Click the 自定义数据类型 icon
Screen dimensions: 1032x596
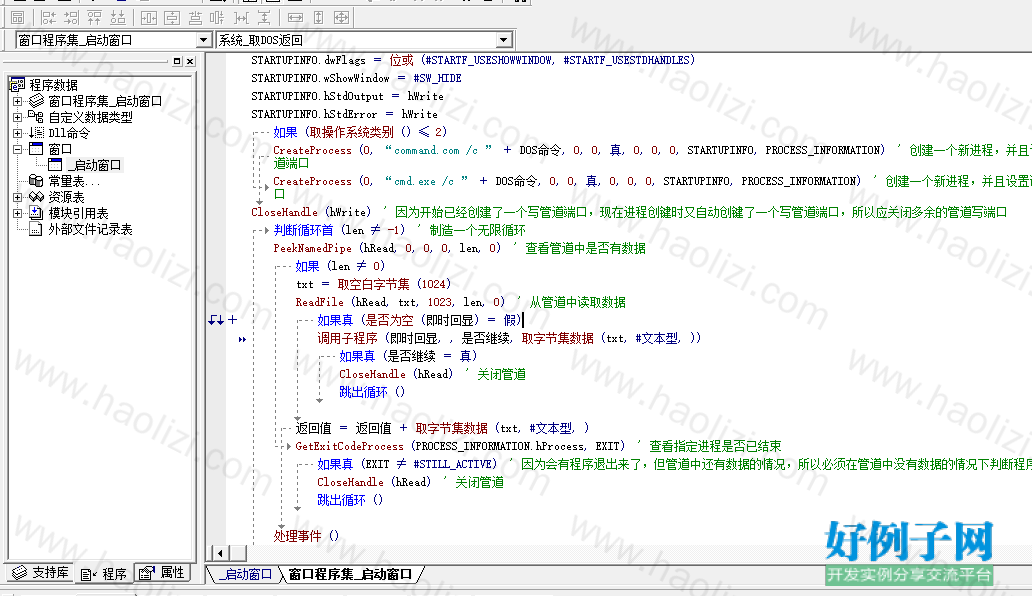[x=36, y=116]
